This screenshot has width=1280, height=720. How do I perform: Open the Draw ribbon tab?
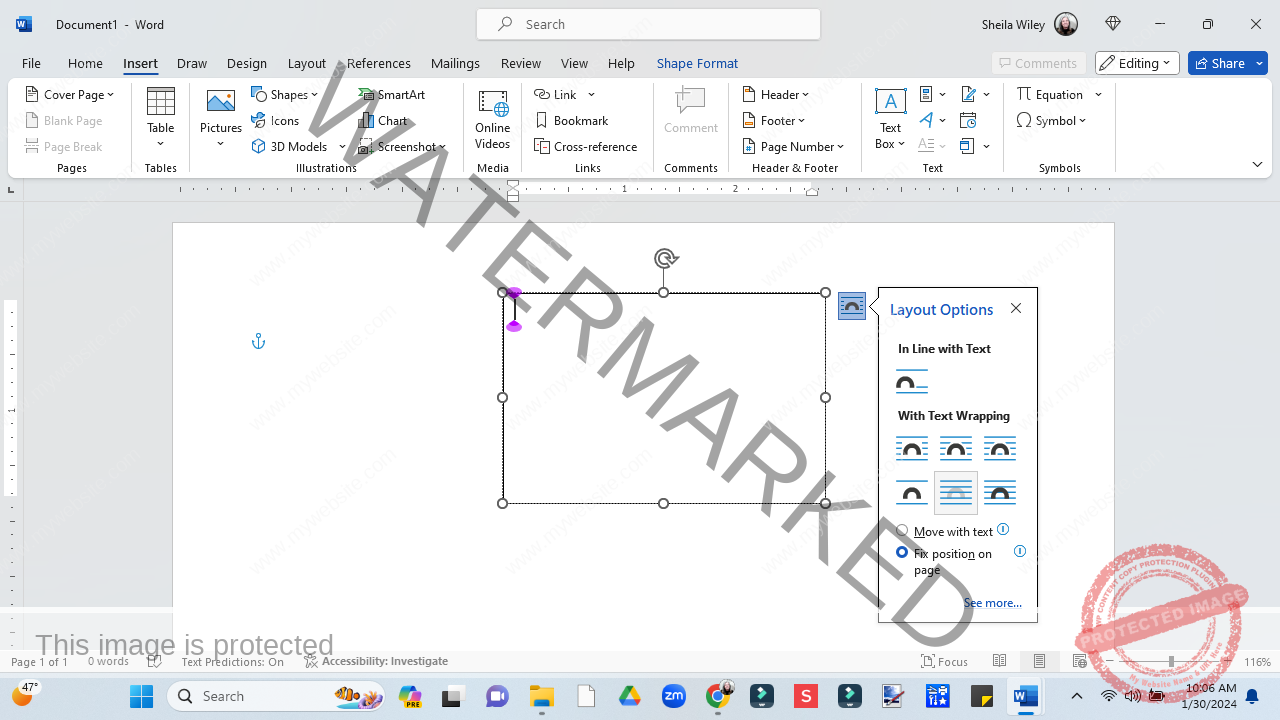point(192,63)
